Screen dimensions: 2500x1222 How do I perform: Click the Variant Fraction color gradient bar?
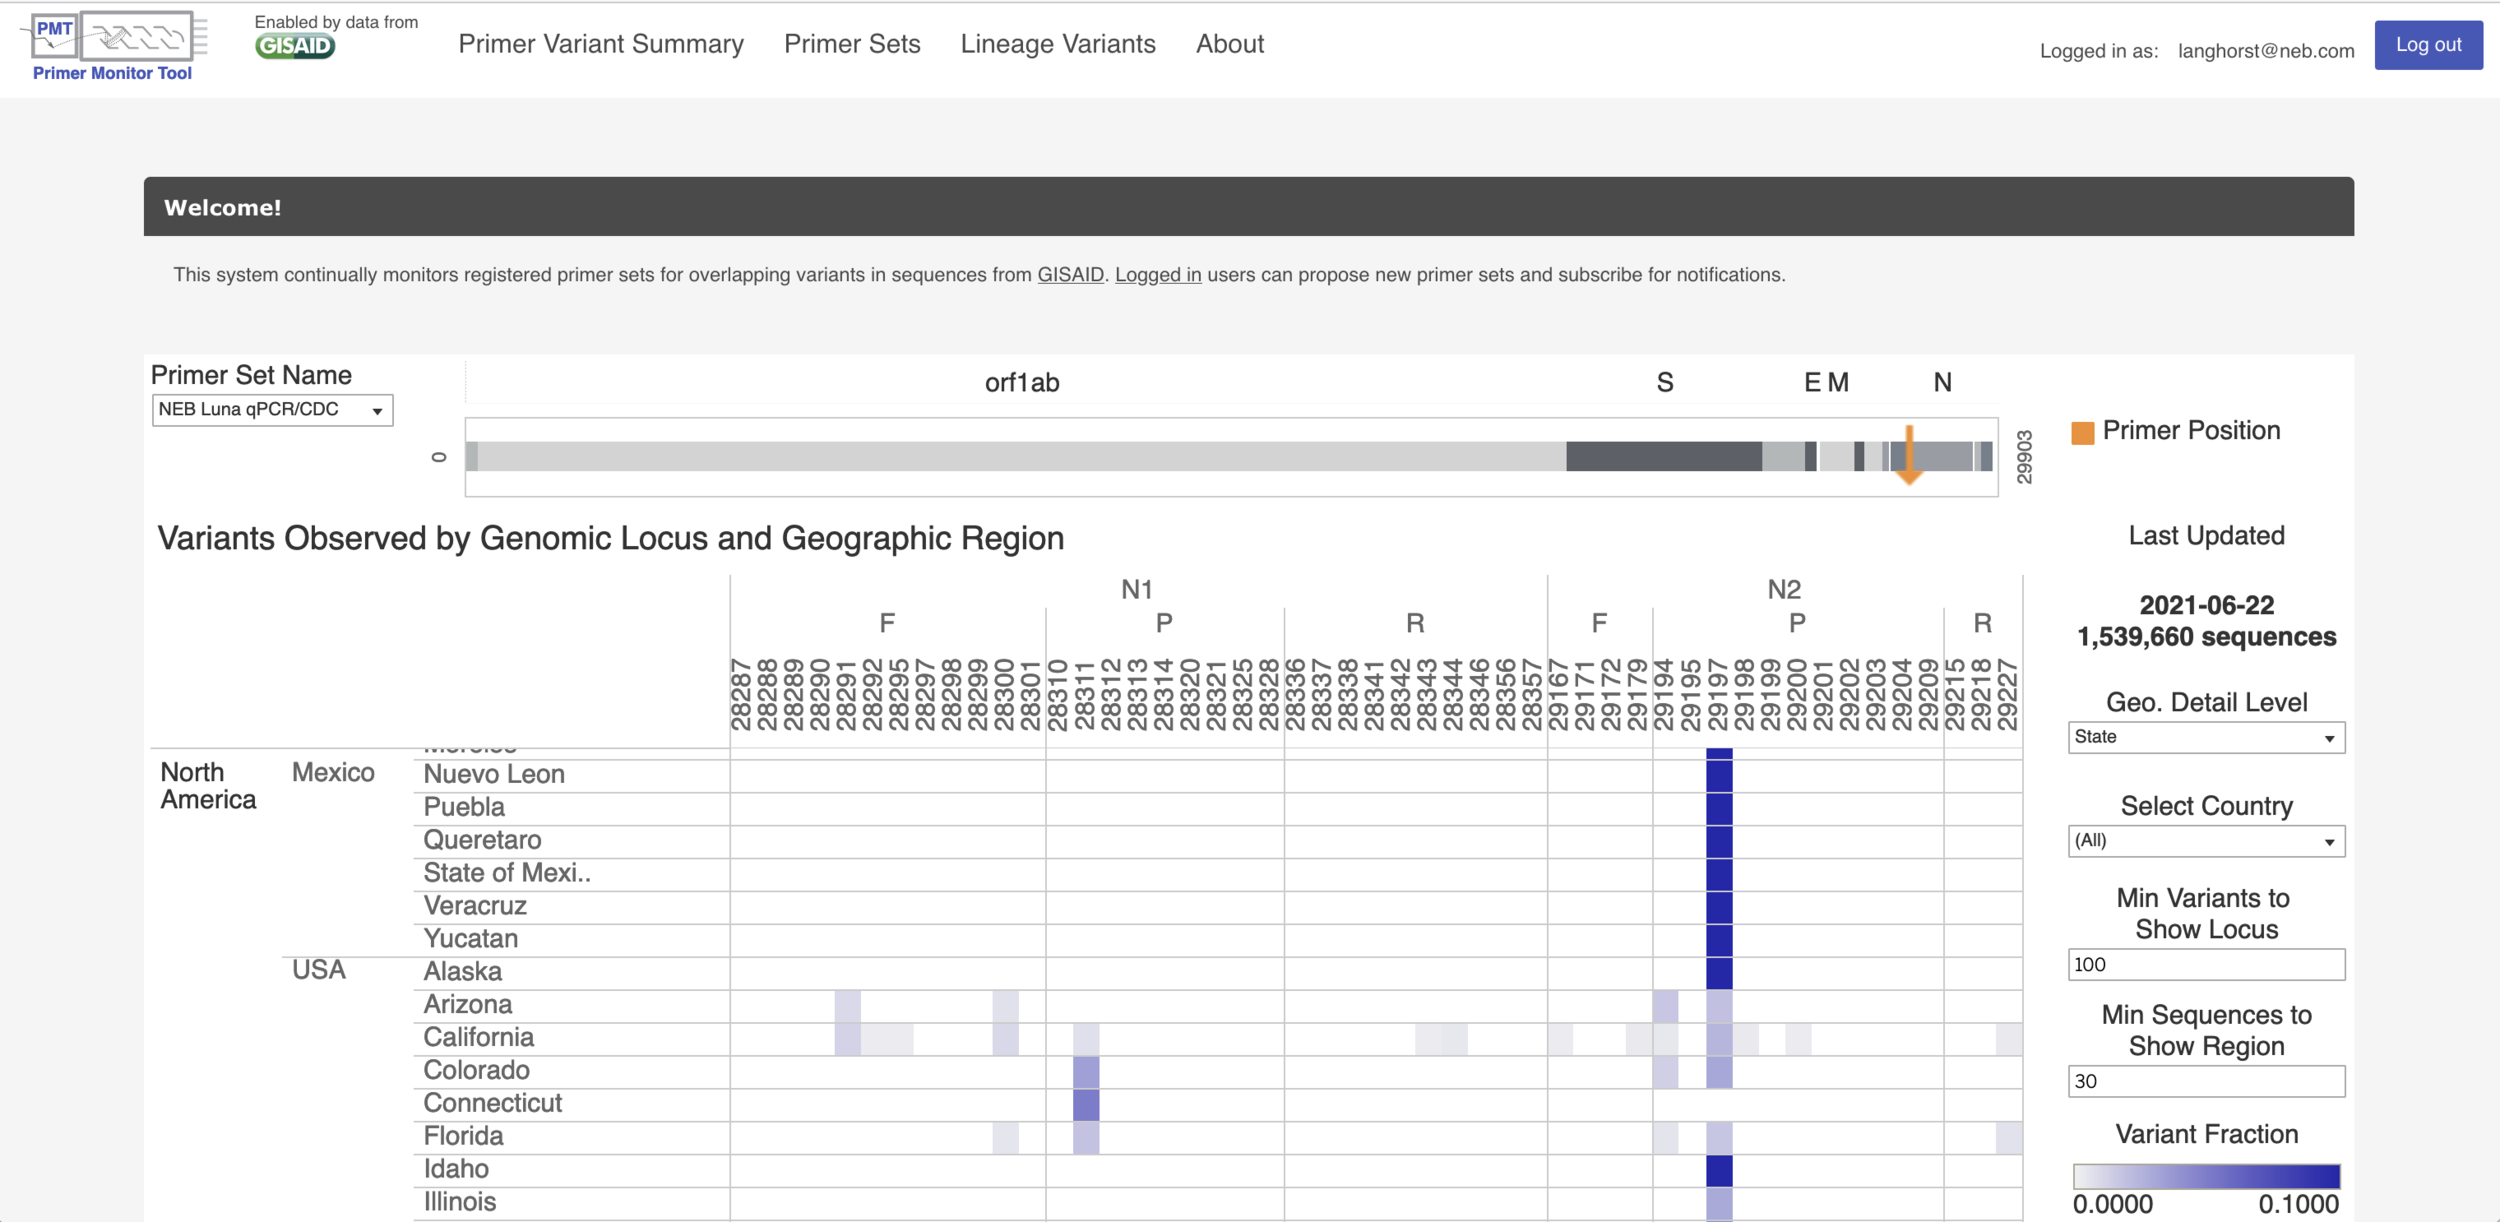coord(2206,1175)
